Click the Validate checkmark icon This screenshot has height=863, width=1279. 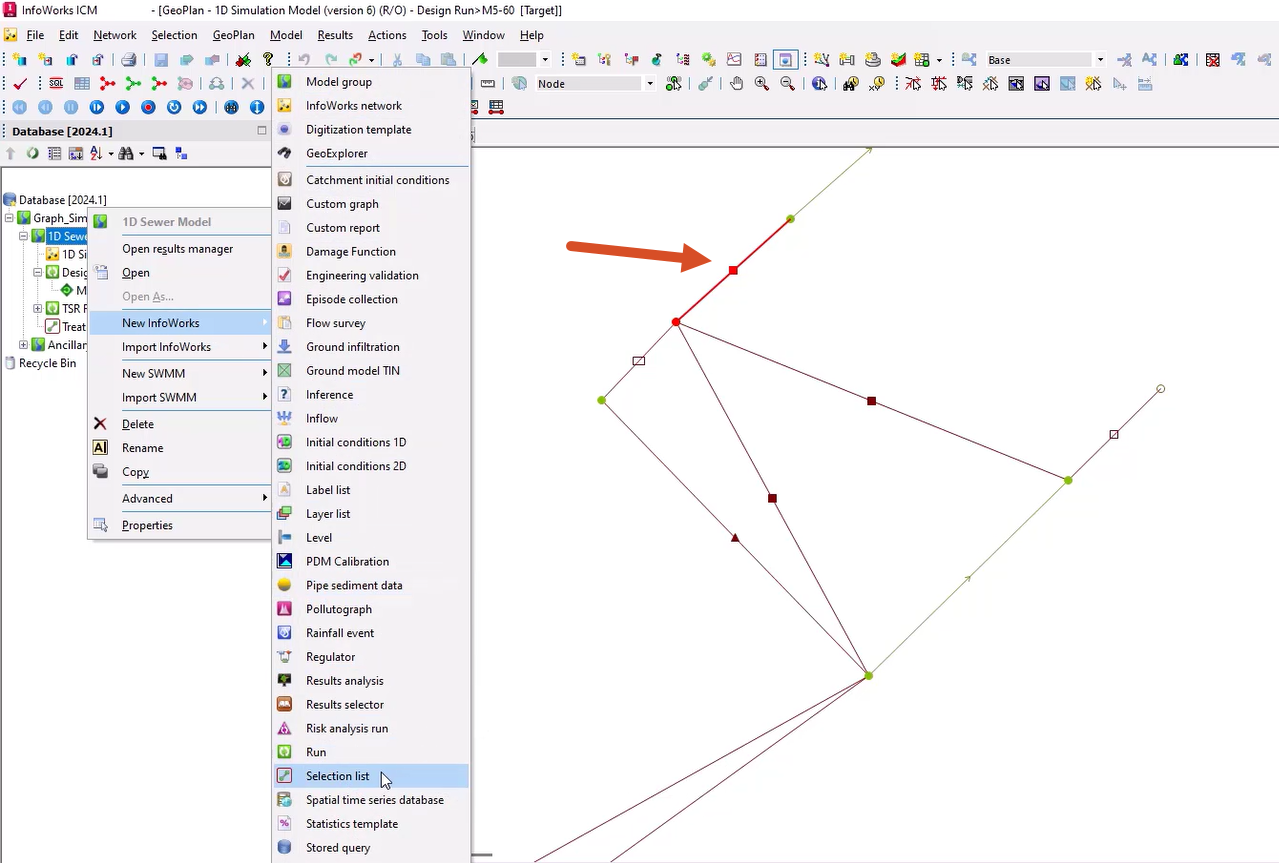click(x=20, y=84)
